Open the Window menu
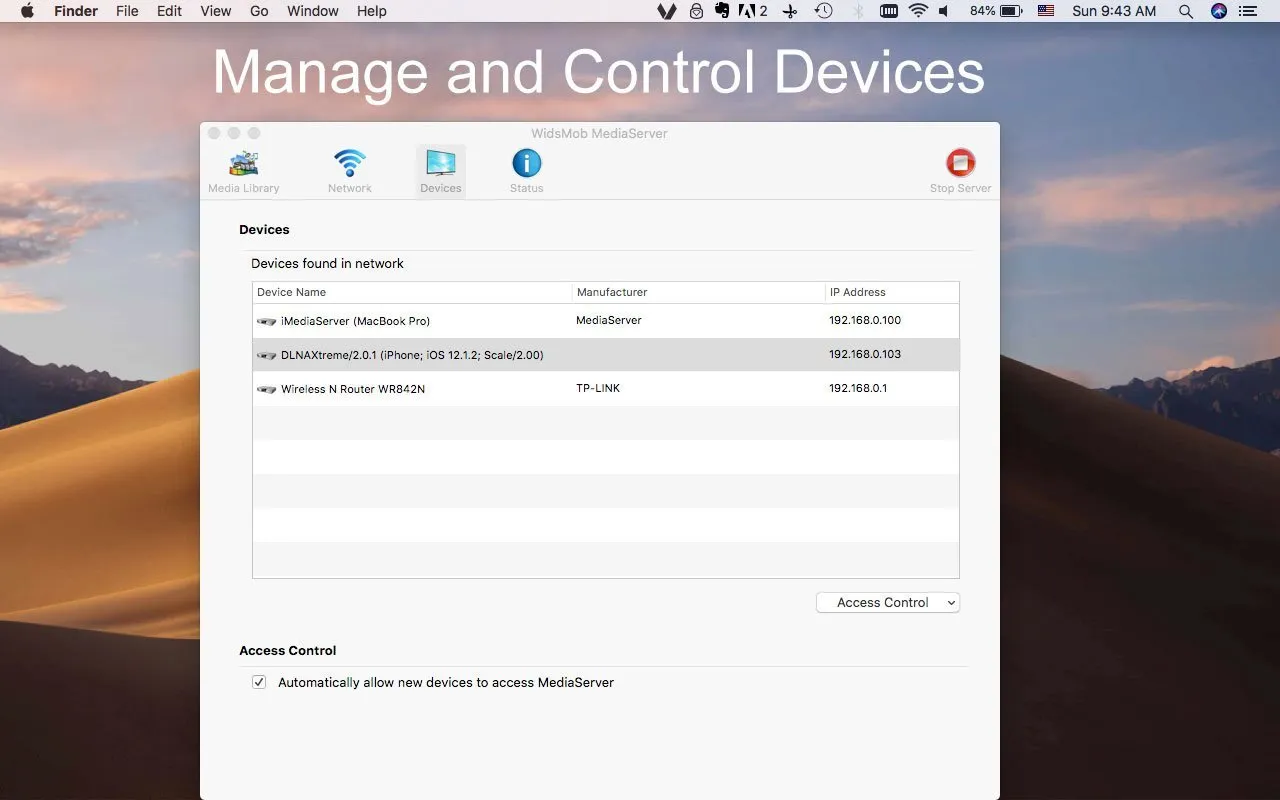Viewport: 1280px width, 800px height. click(x=312, y=11)
